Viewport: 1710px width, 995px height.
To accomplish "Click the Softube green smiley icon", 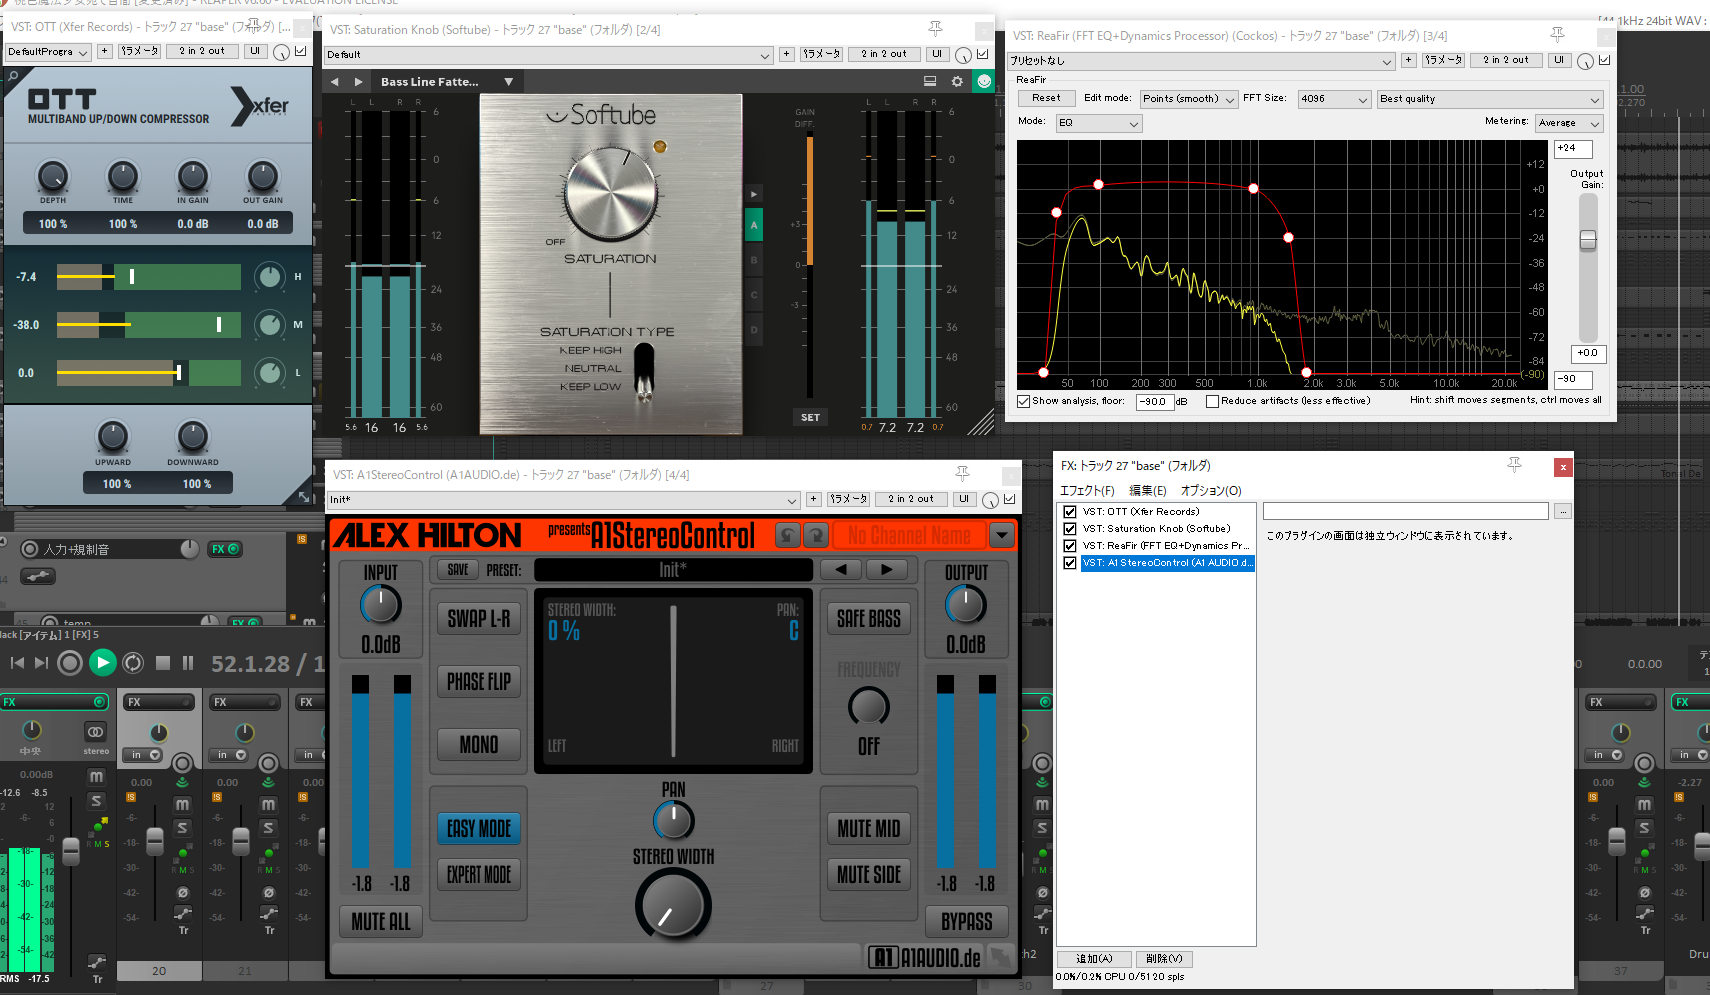I will [984, 82].
